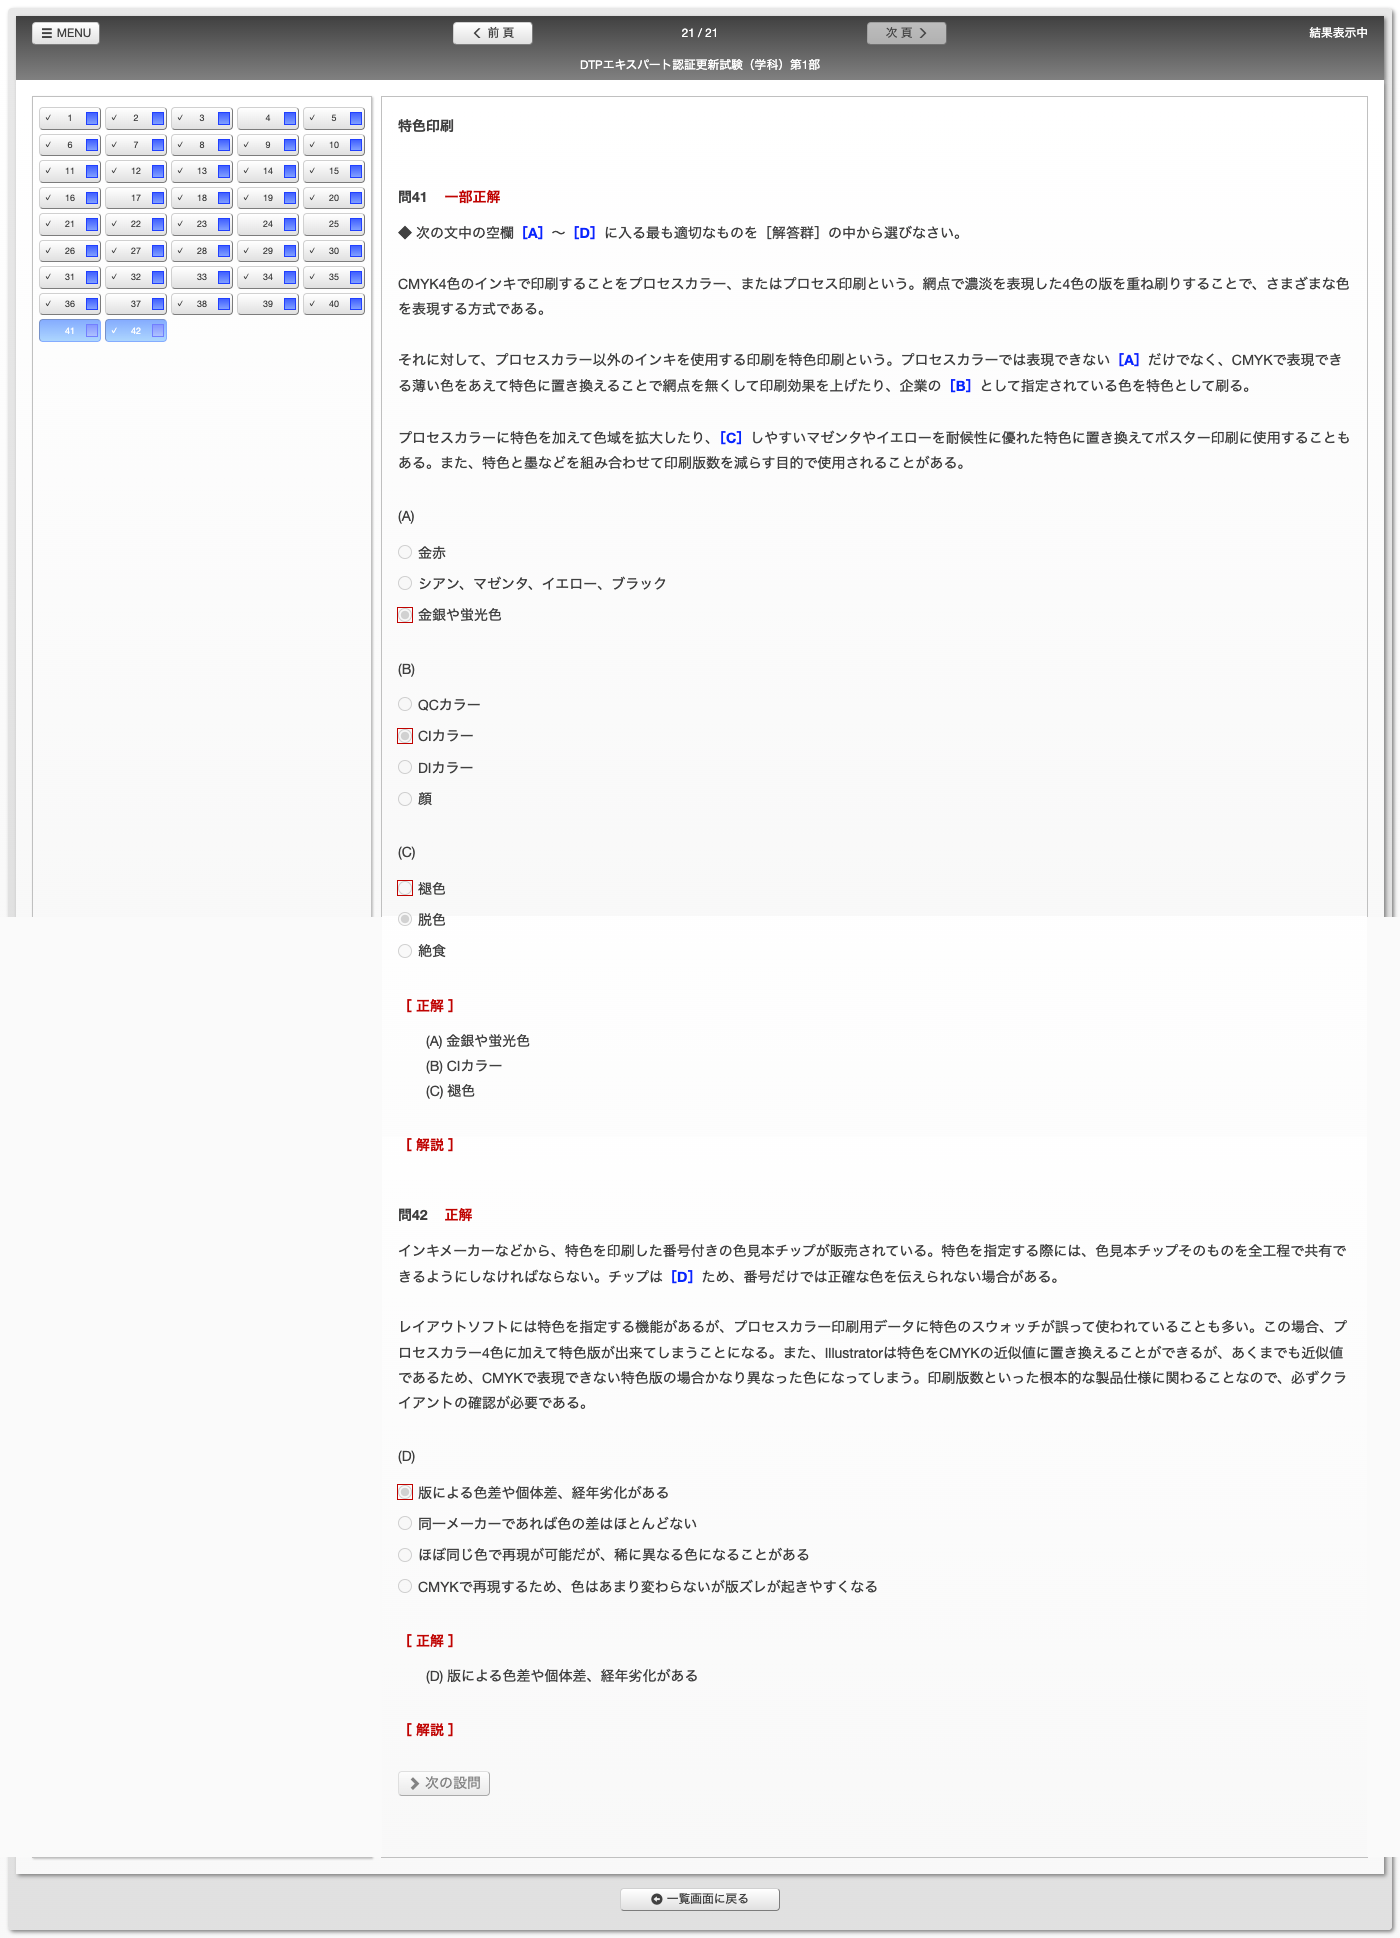Return to list via 一覧画面に戻る button
This screenshot has width=1400, height=1938.
[700, 1899]
